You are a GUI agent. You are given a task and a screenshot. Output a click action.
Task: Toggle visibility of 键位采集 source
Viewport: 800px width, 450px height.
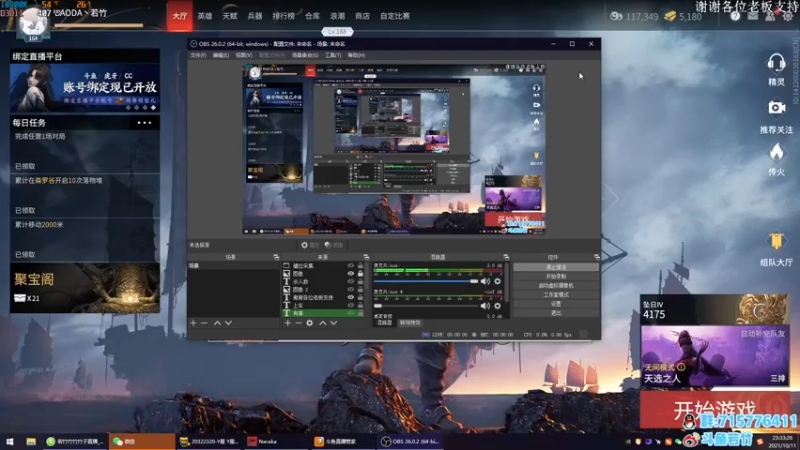(351, 266)
